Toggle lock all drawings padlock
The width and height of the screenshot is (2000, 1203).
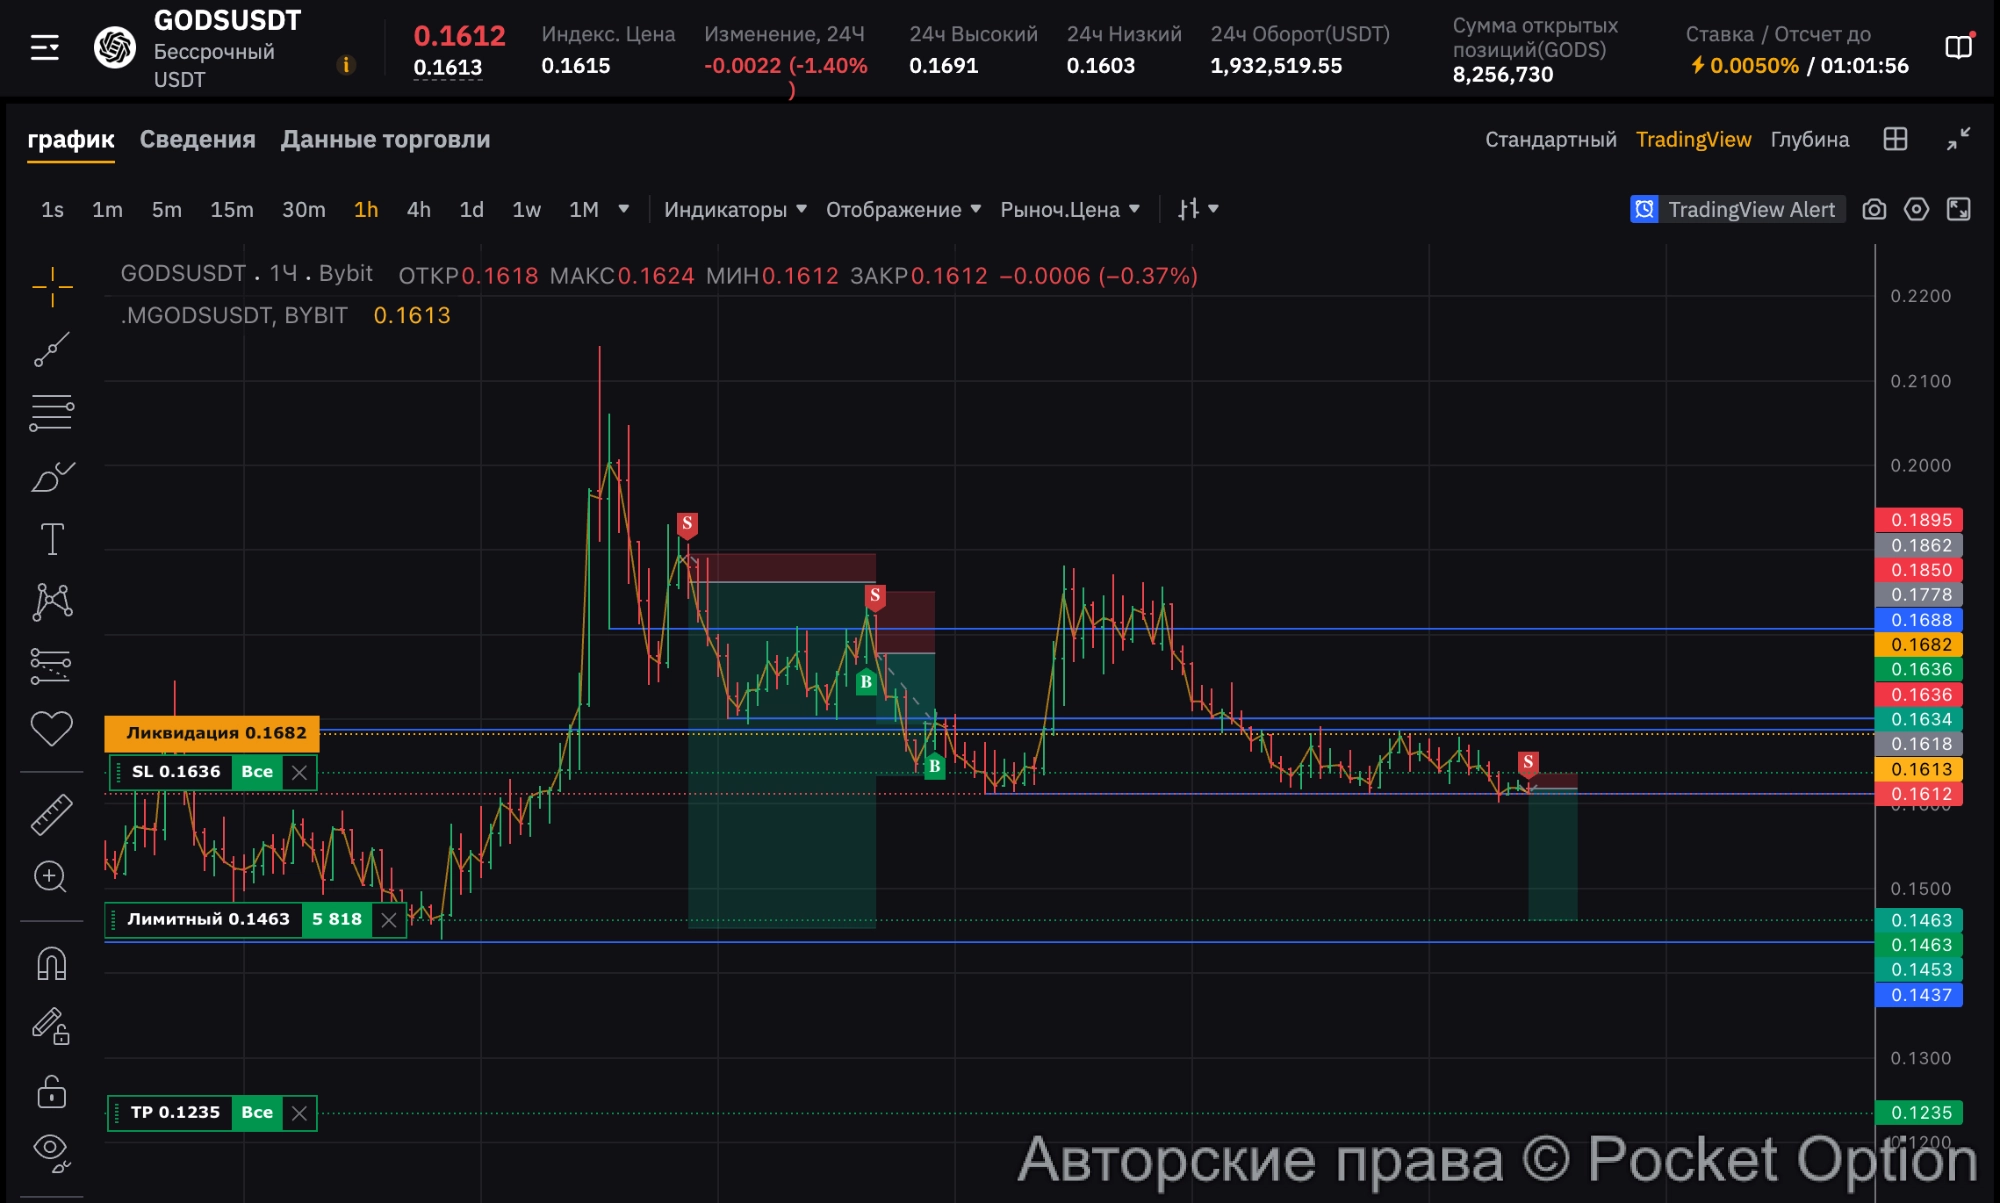click(51, 1091)
